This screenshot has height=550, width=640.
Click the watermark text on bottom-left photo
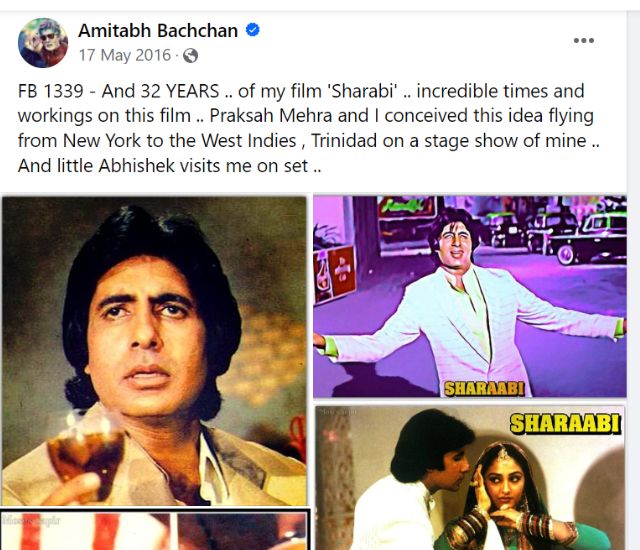pos(31,520)
